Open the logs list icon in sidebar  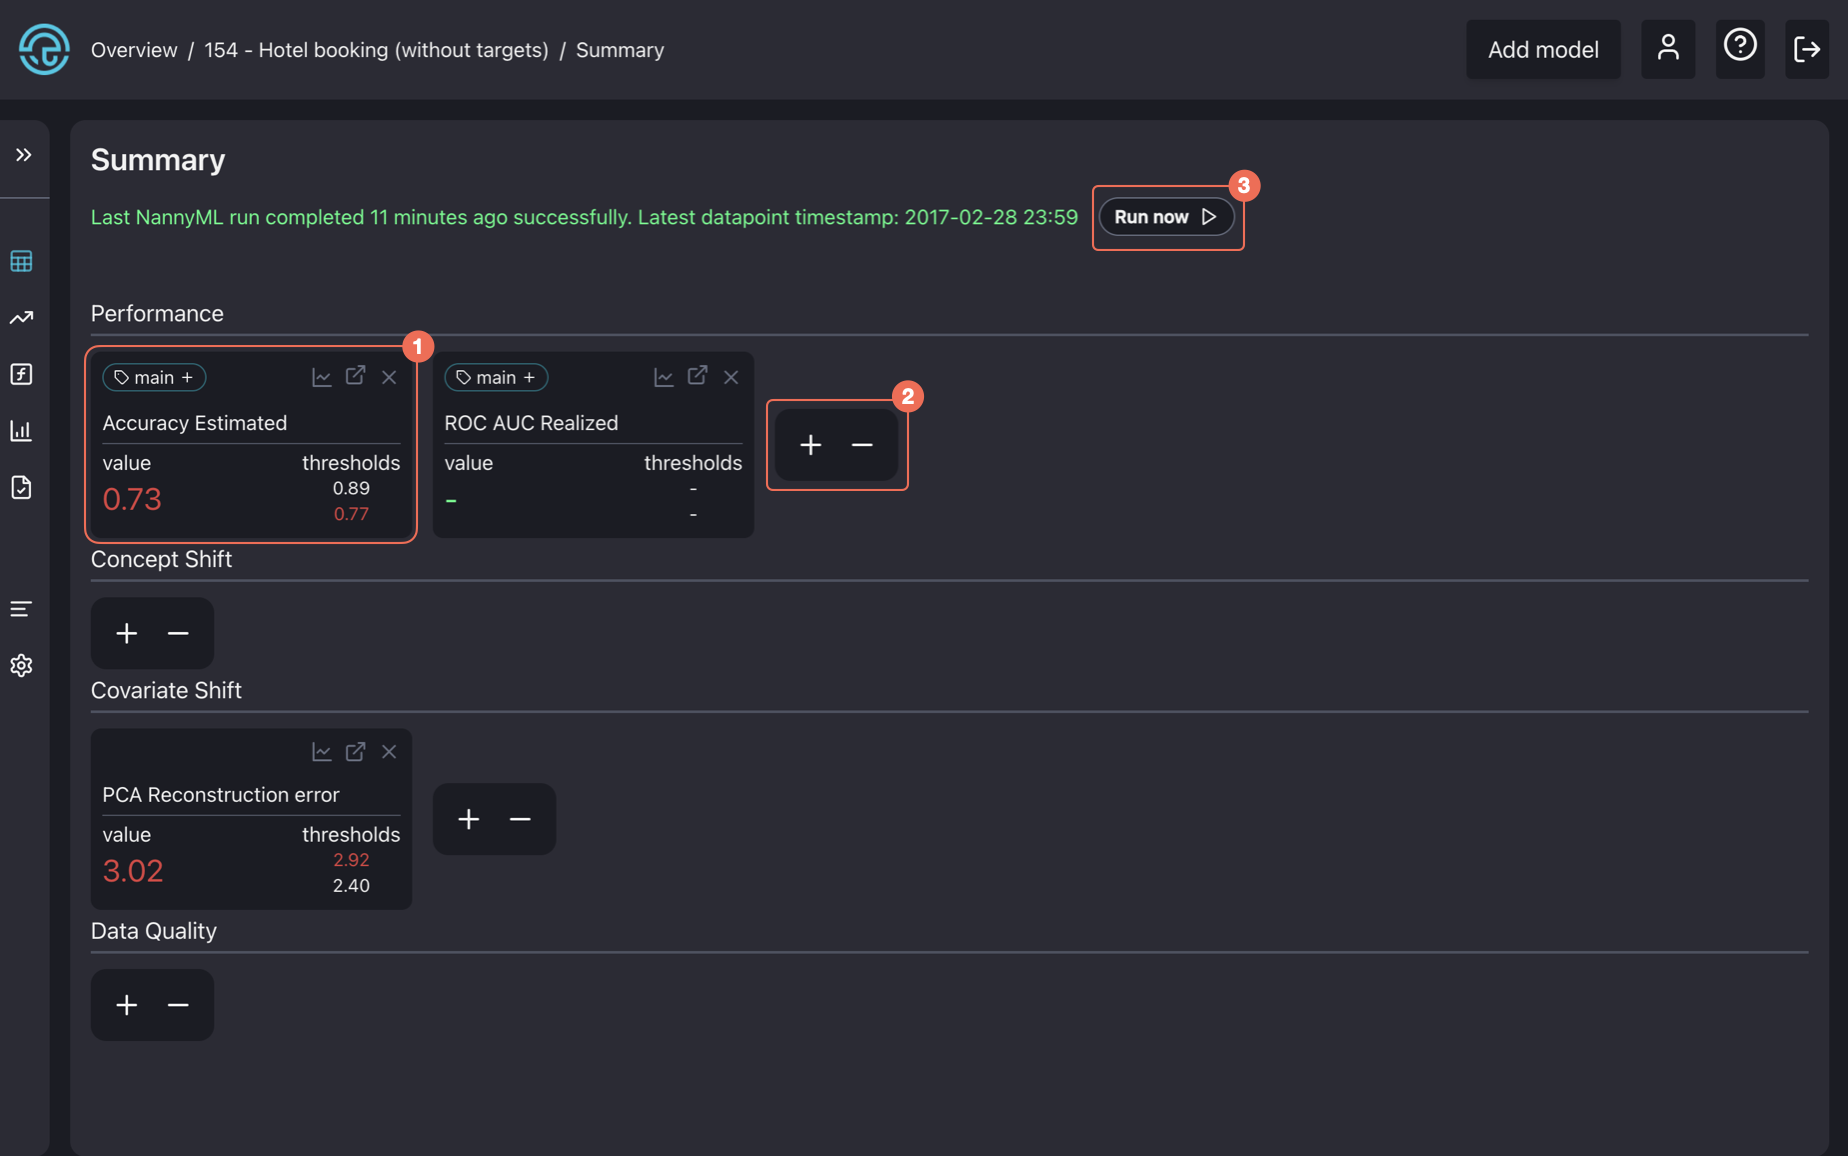(x=21, y=609)
